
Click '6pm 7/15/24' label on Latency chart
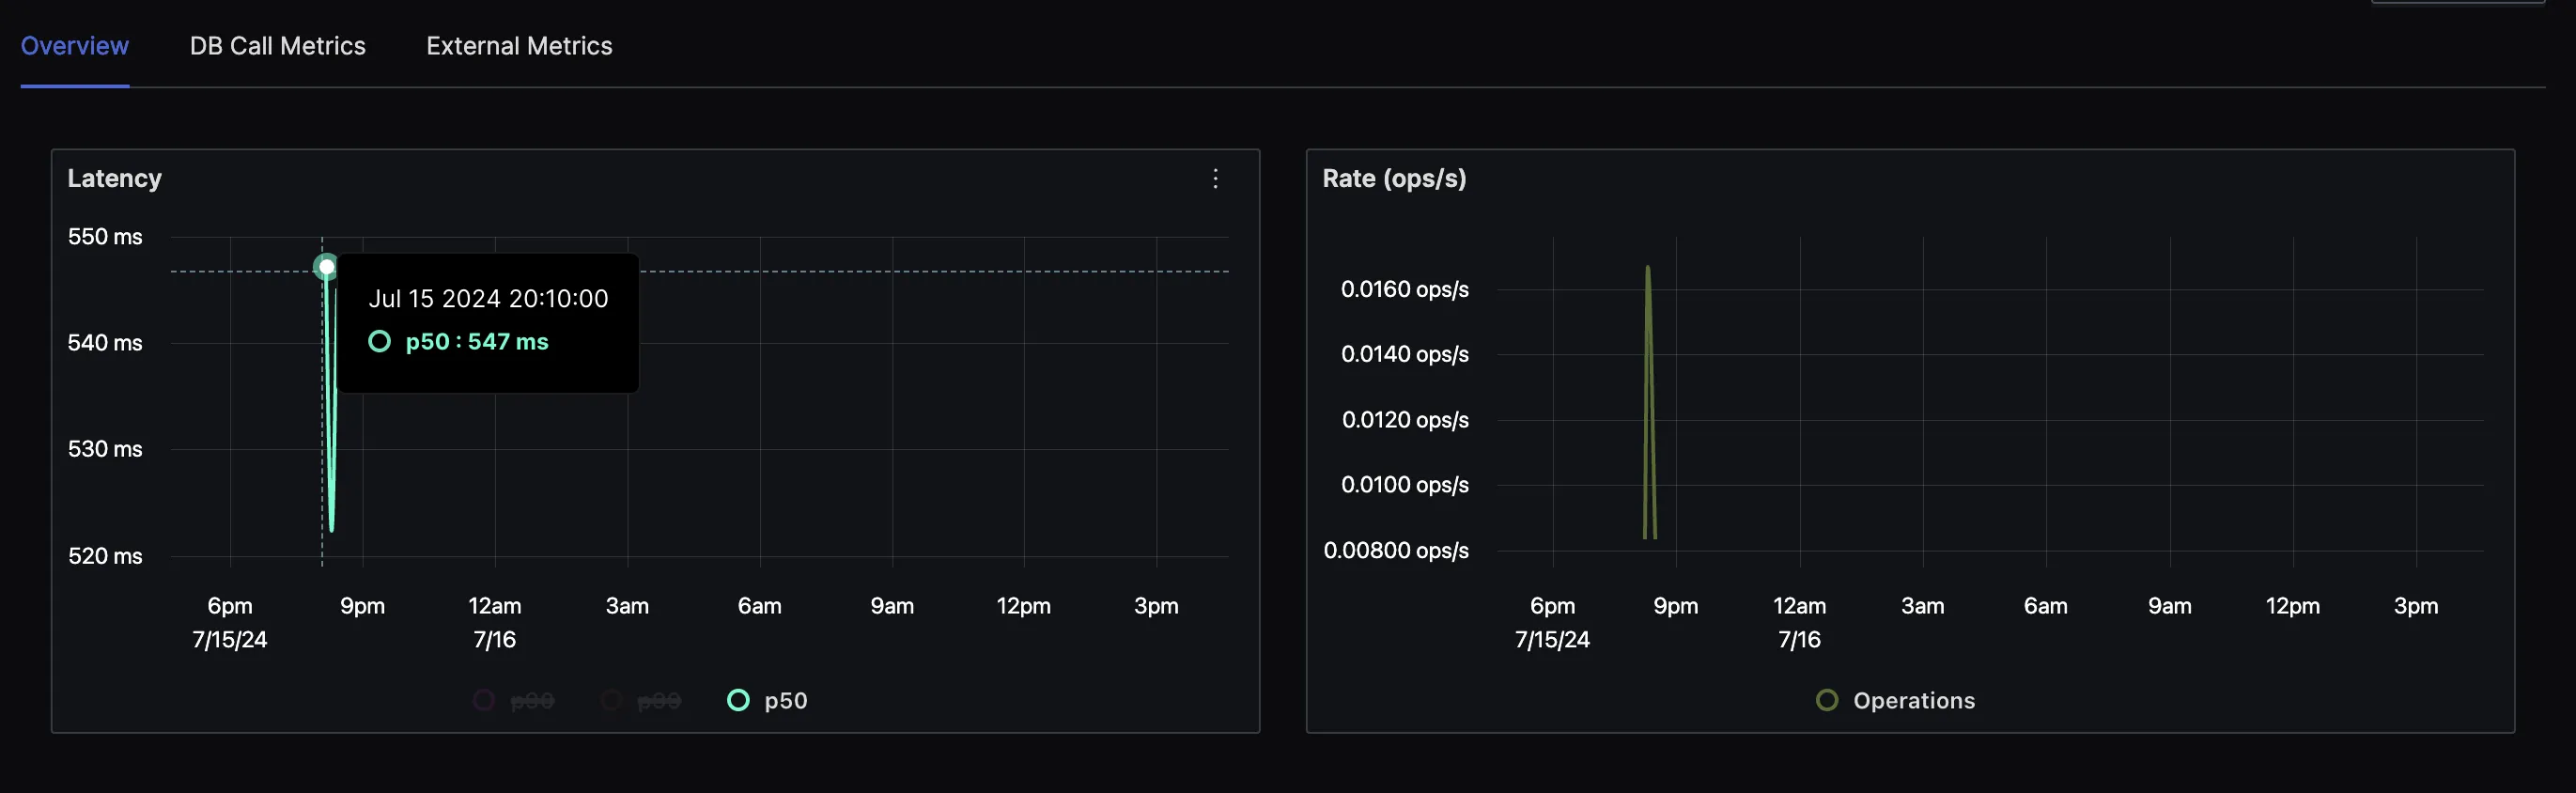(230, 623)
